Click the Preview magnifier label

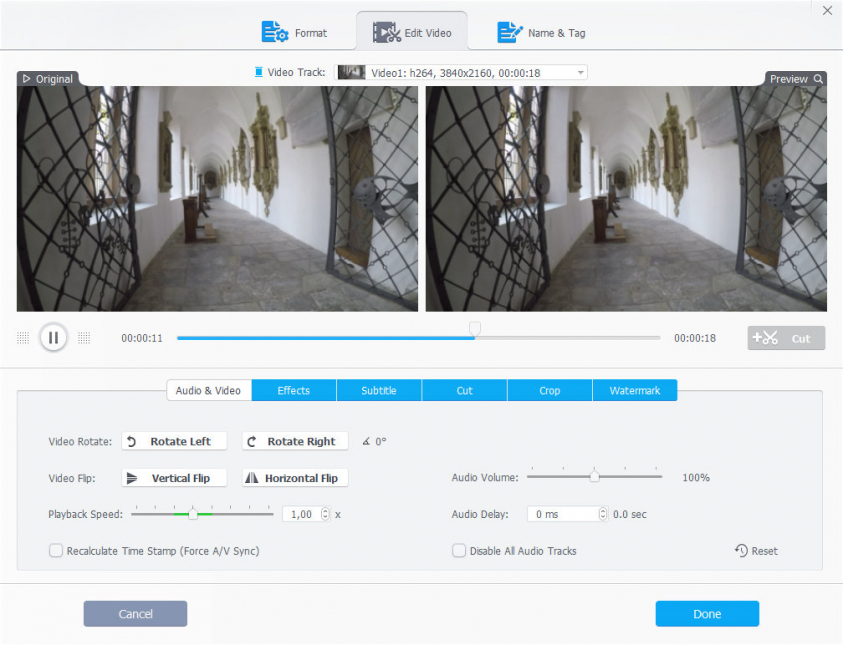pyautogui.click(x=796, y=79)
